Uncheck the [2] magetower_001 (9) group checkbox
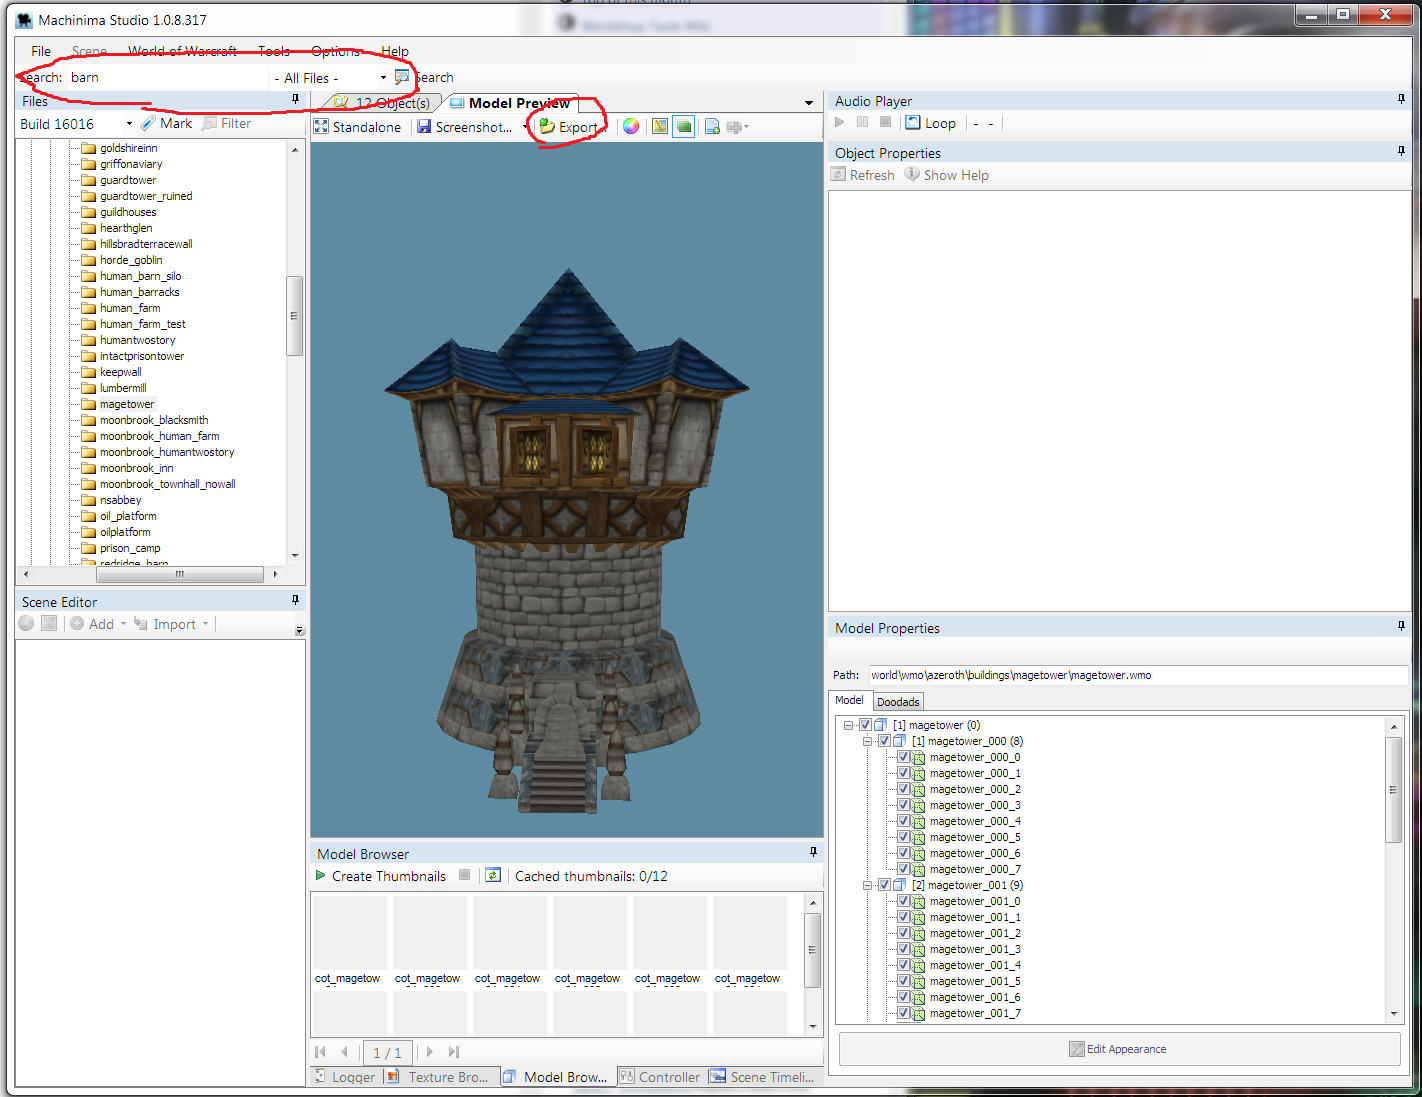1422x1097 pixels. (884, 885)
